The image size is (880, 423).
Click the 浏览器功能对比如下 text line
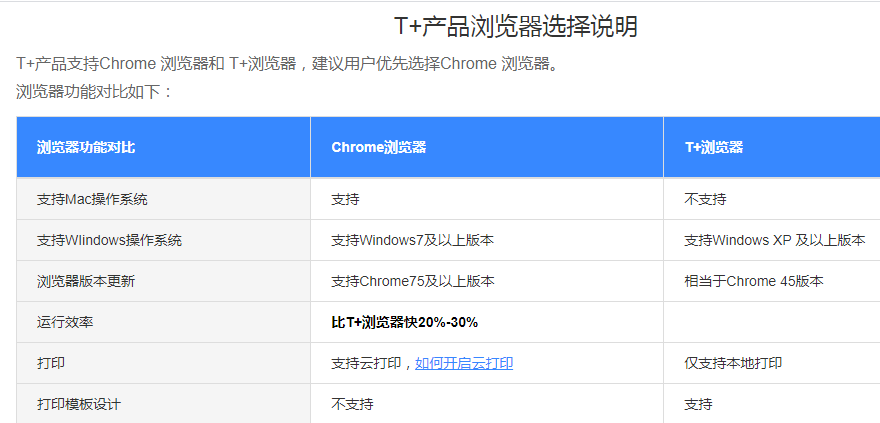94,91
